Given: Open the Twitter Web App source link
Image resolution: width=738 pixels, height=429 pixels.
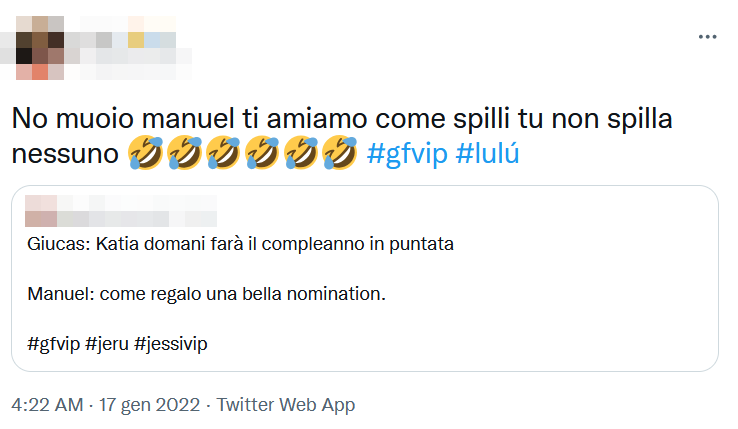Looking at the screenshot, I should pos(285,405).
